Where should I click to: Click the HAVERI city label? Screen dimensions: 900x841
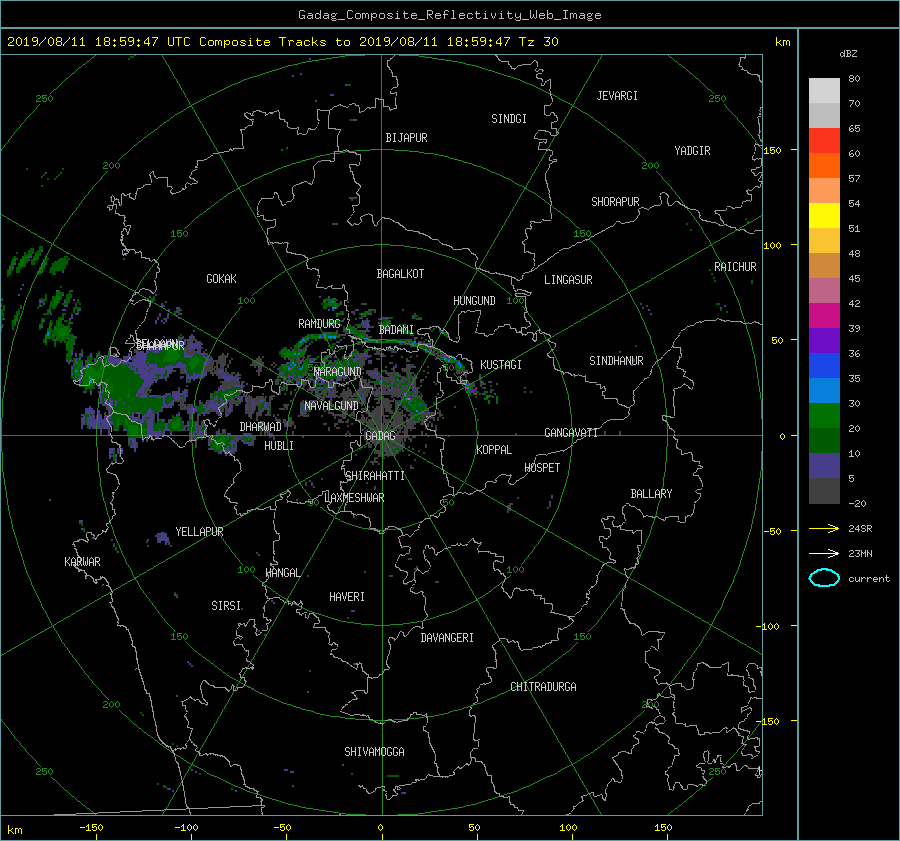tap(347, 598)
